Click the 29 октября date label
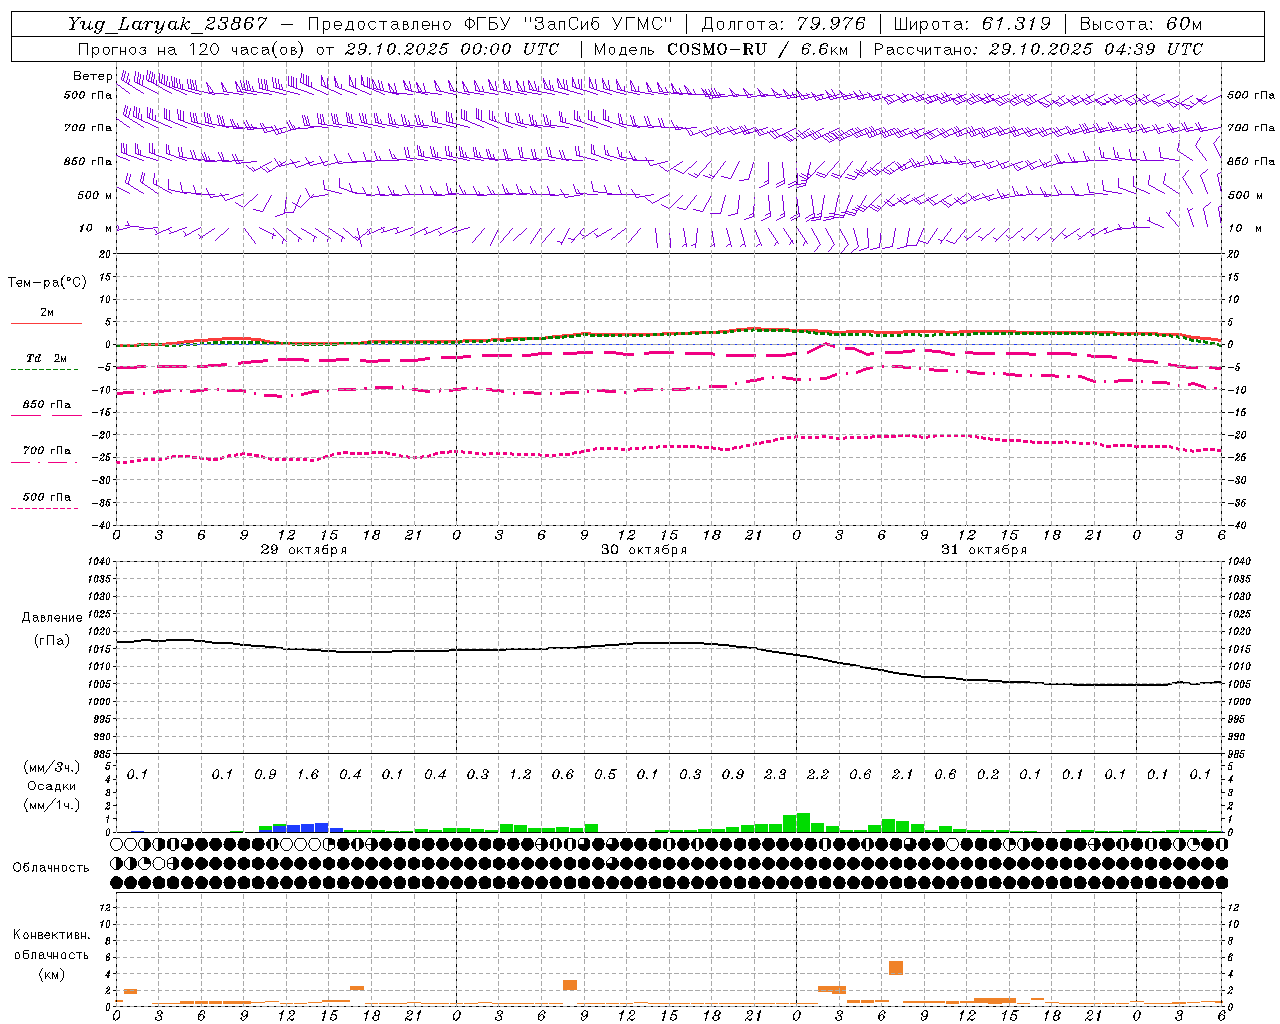 pyautogui.click(x=304, y=550)
